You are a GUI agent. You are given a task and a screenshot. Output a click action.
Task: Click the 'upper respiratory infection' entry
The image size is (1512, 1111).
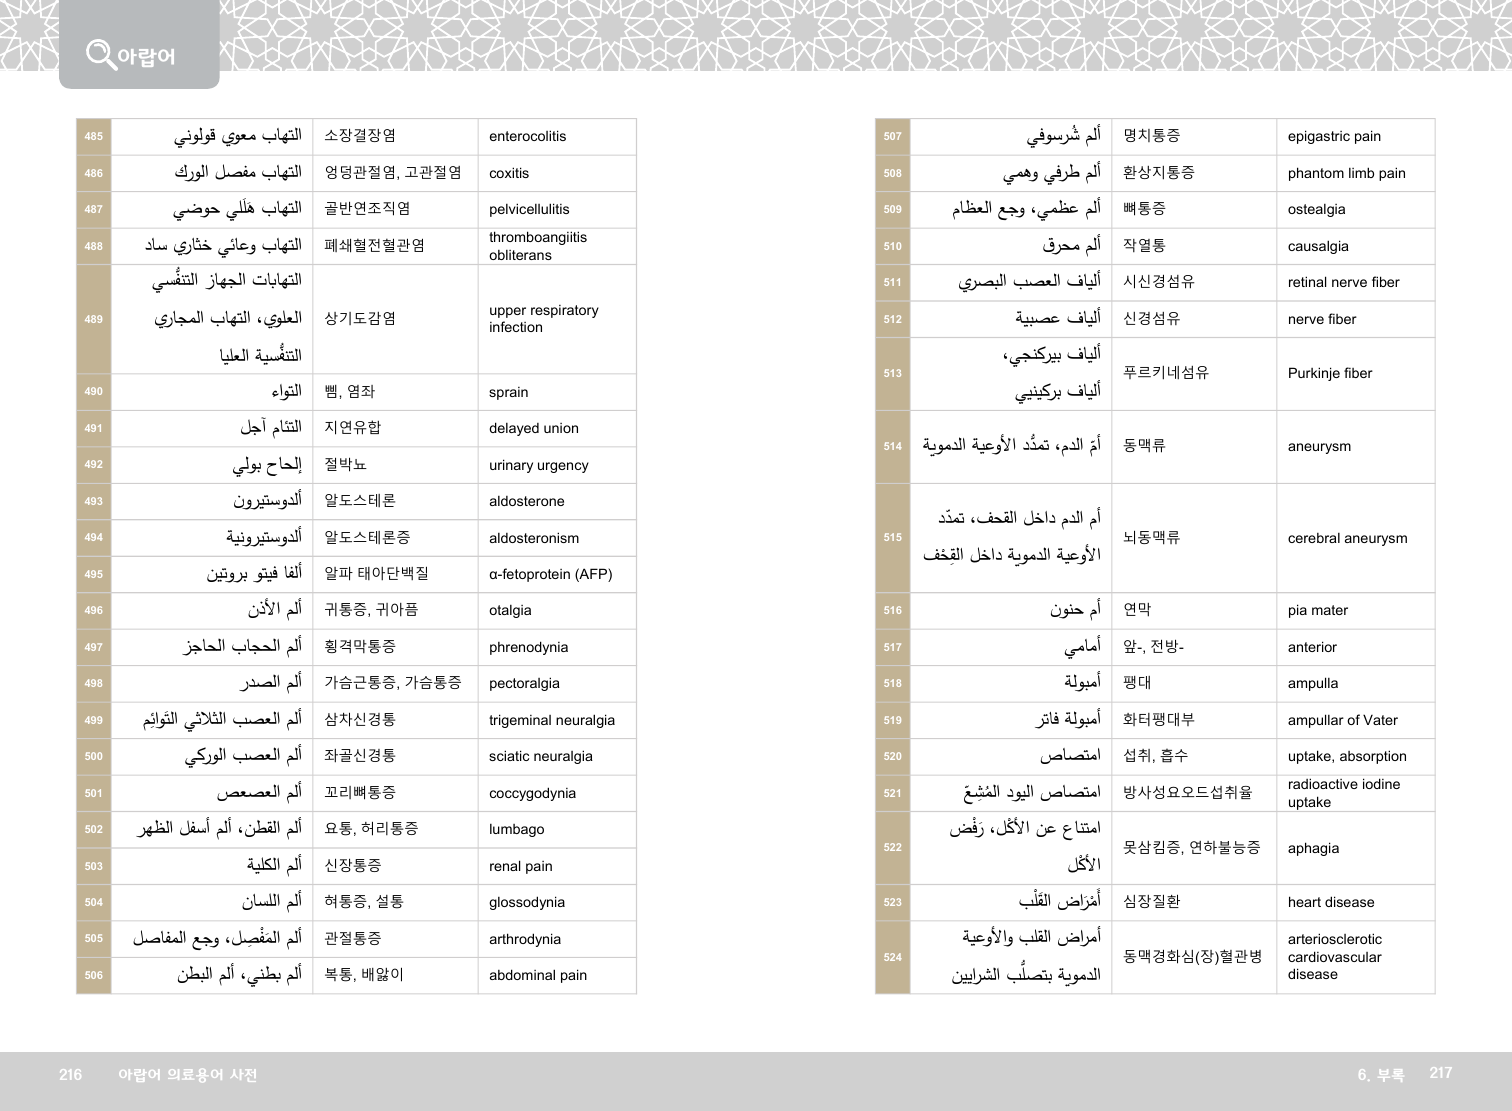click(543, 319)
